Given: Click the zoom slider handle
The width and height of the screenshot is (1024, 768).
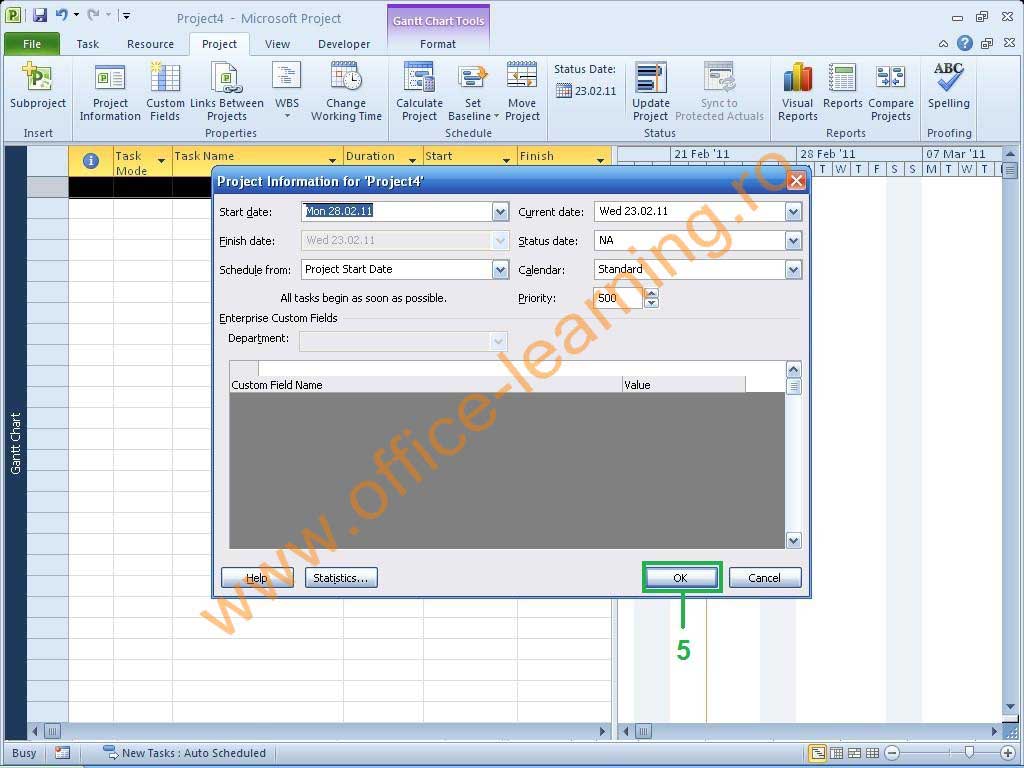Looking at the screenshot, I should (x=969, y=753).
